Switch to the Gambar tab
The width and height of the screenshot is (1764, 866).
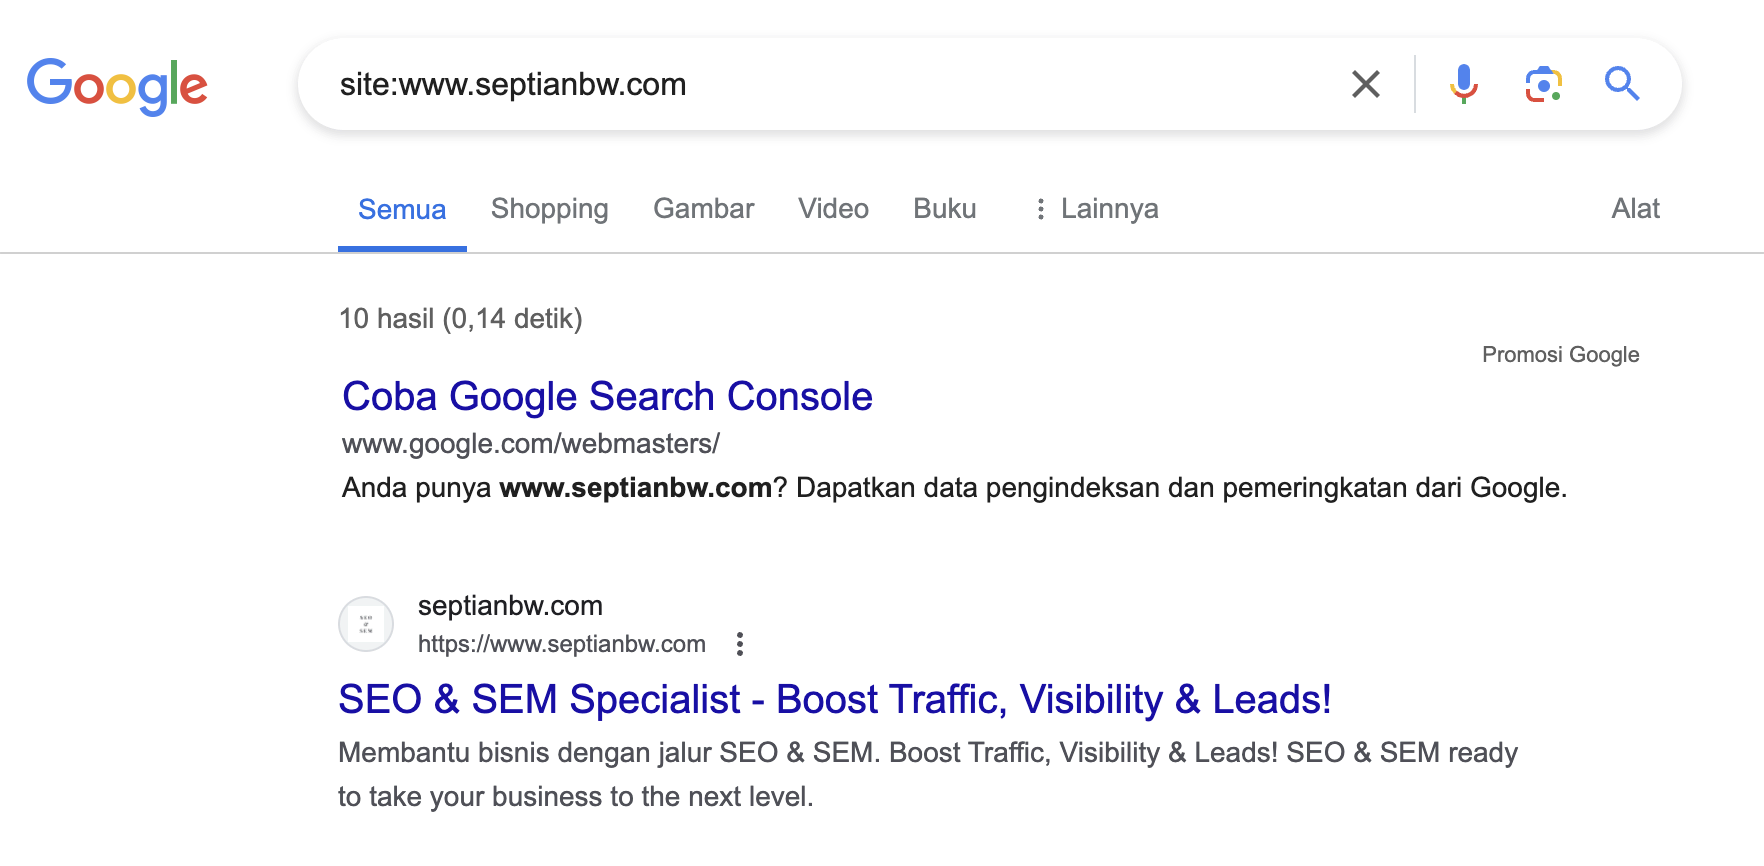click(x=703, y=209)
